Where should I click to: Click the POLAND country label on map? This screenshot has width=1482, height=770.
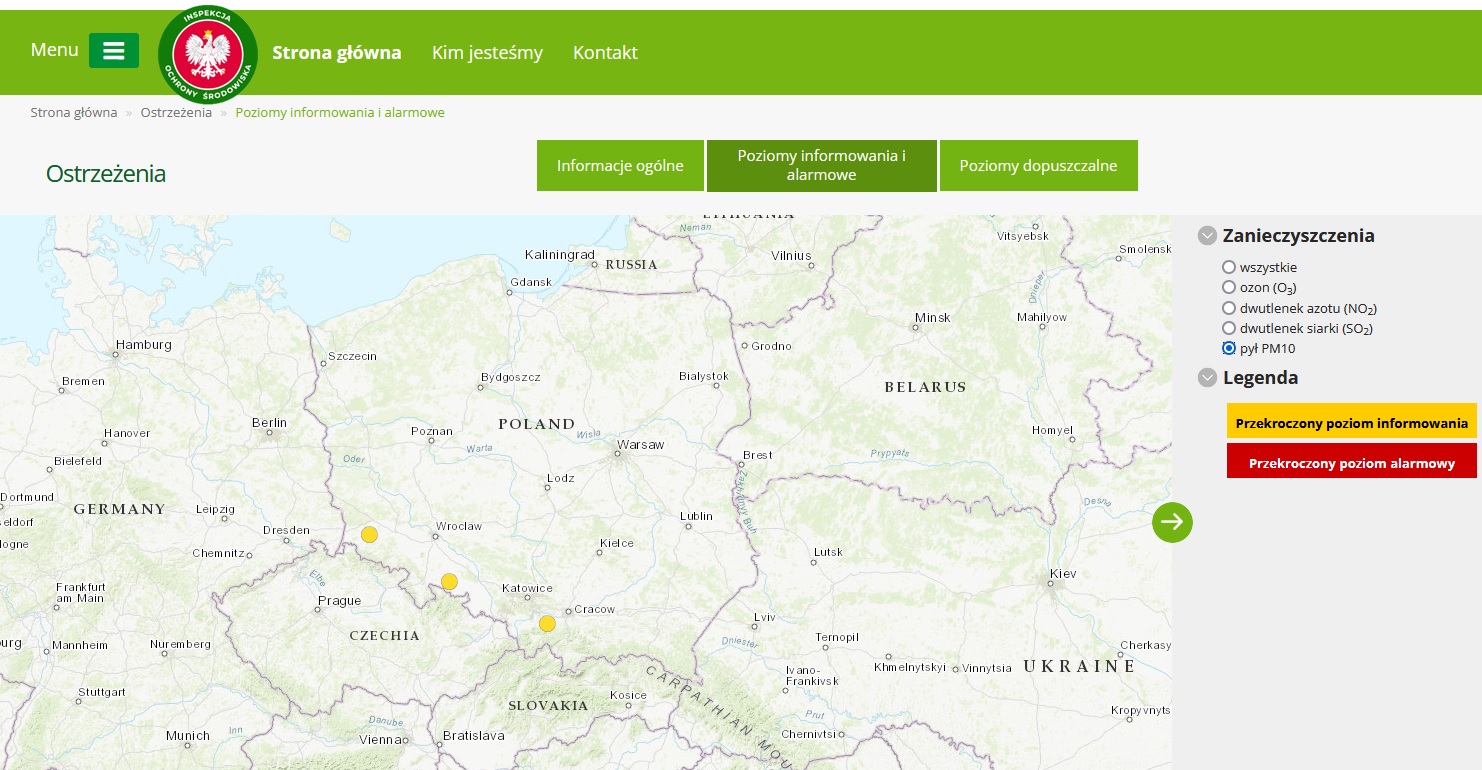pyautogui.click(x=537, y=424)
